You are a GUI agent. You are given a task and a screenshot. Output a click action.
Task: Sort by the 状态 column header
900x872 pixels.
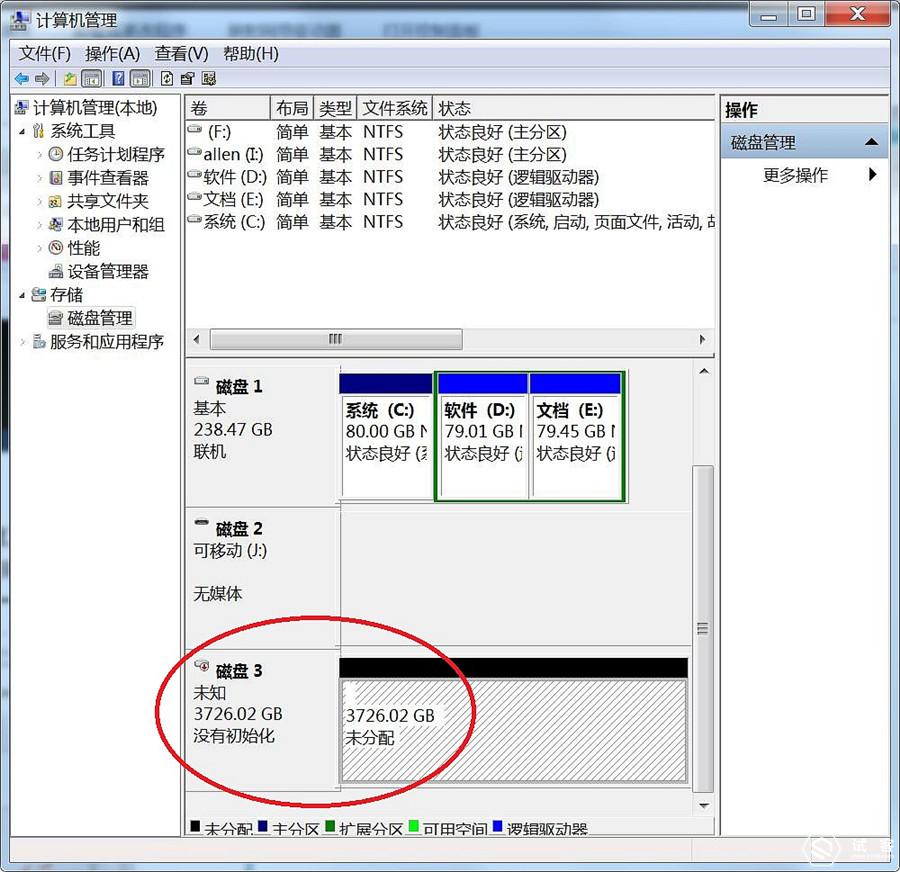click(x=573, y=108)
